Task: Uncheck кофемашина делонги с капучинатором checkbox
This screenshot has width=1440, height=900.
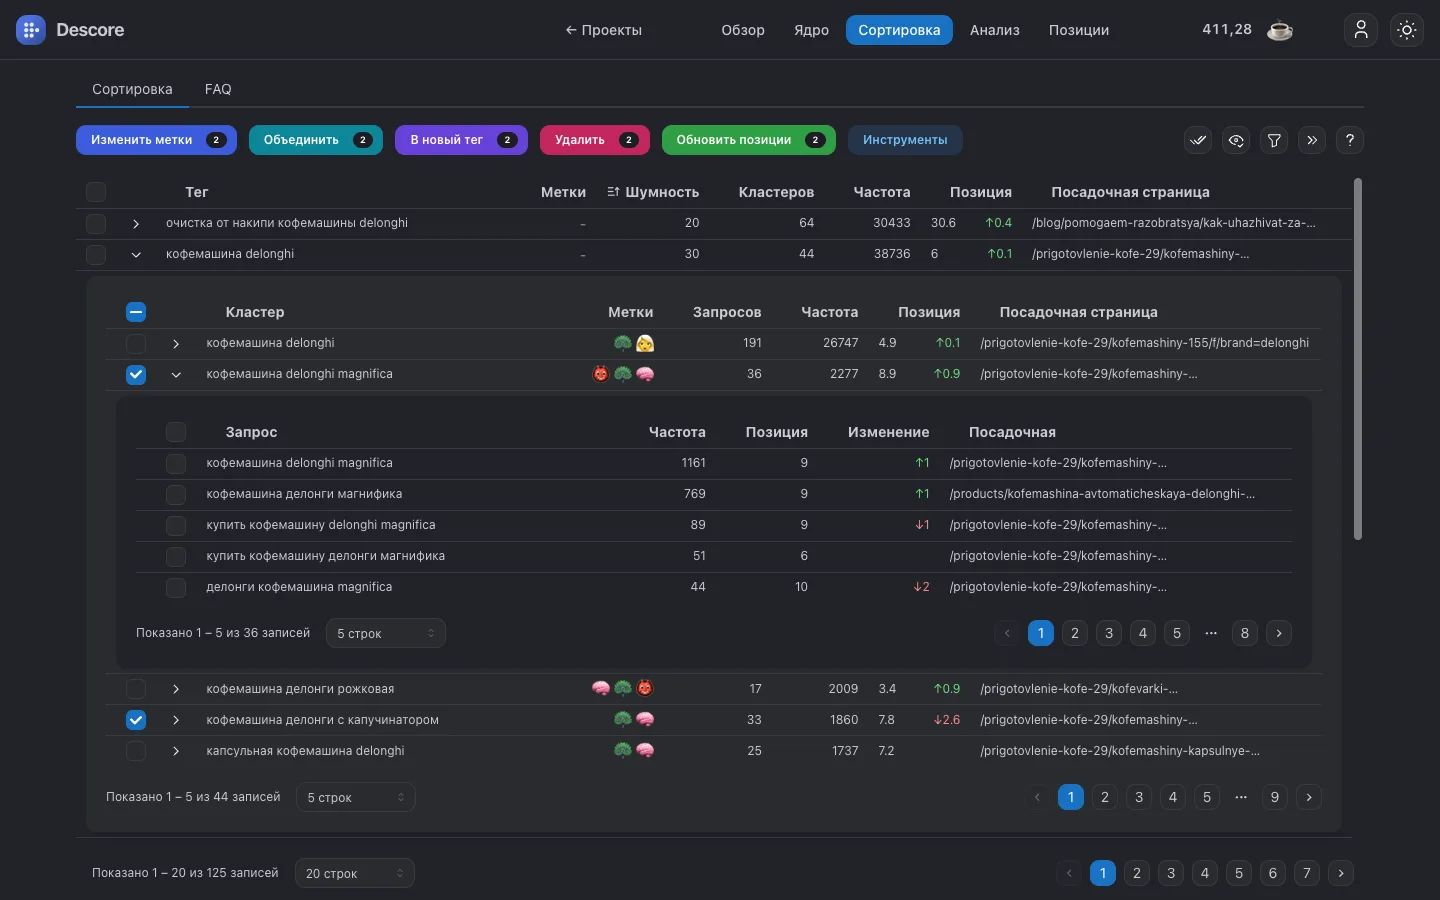Action: point(136,719)
